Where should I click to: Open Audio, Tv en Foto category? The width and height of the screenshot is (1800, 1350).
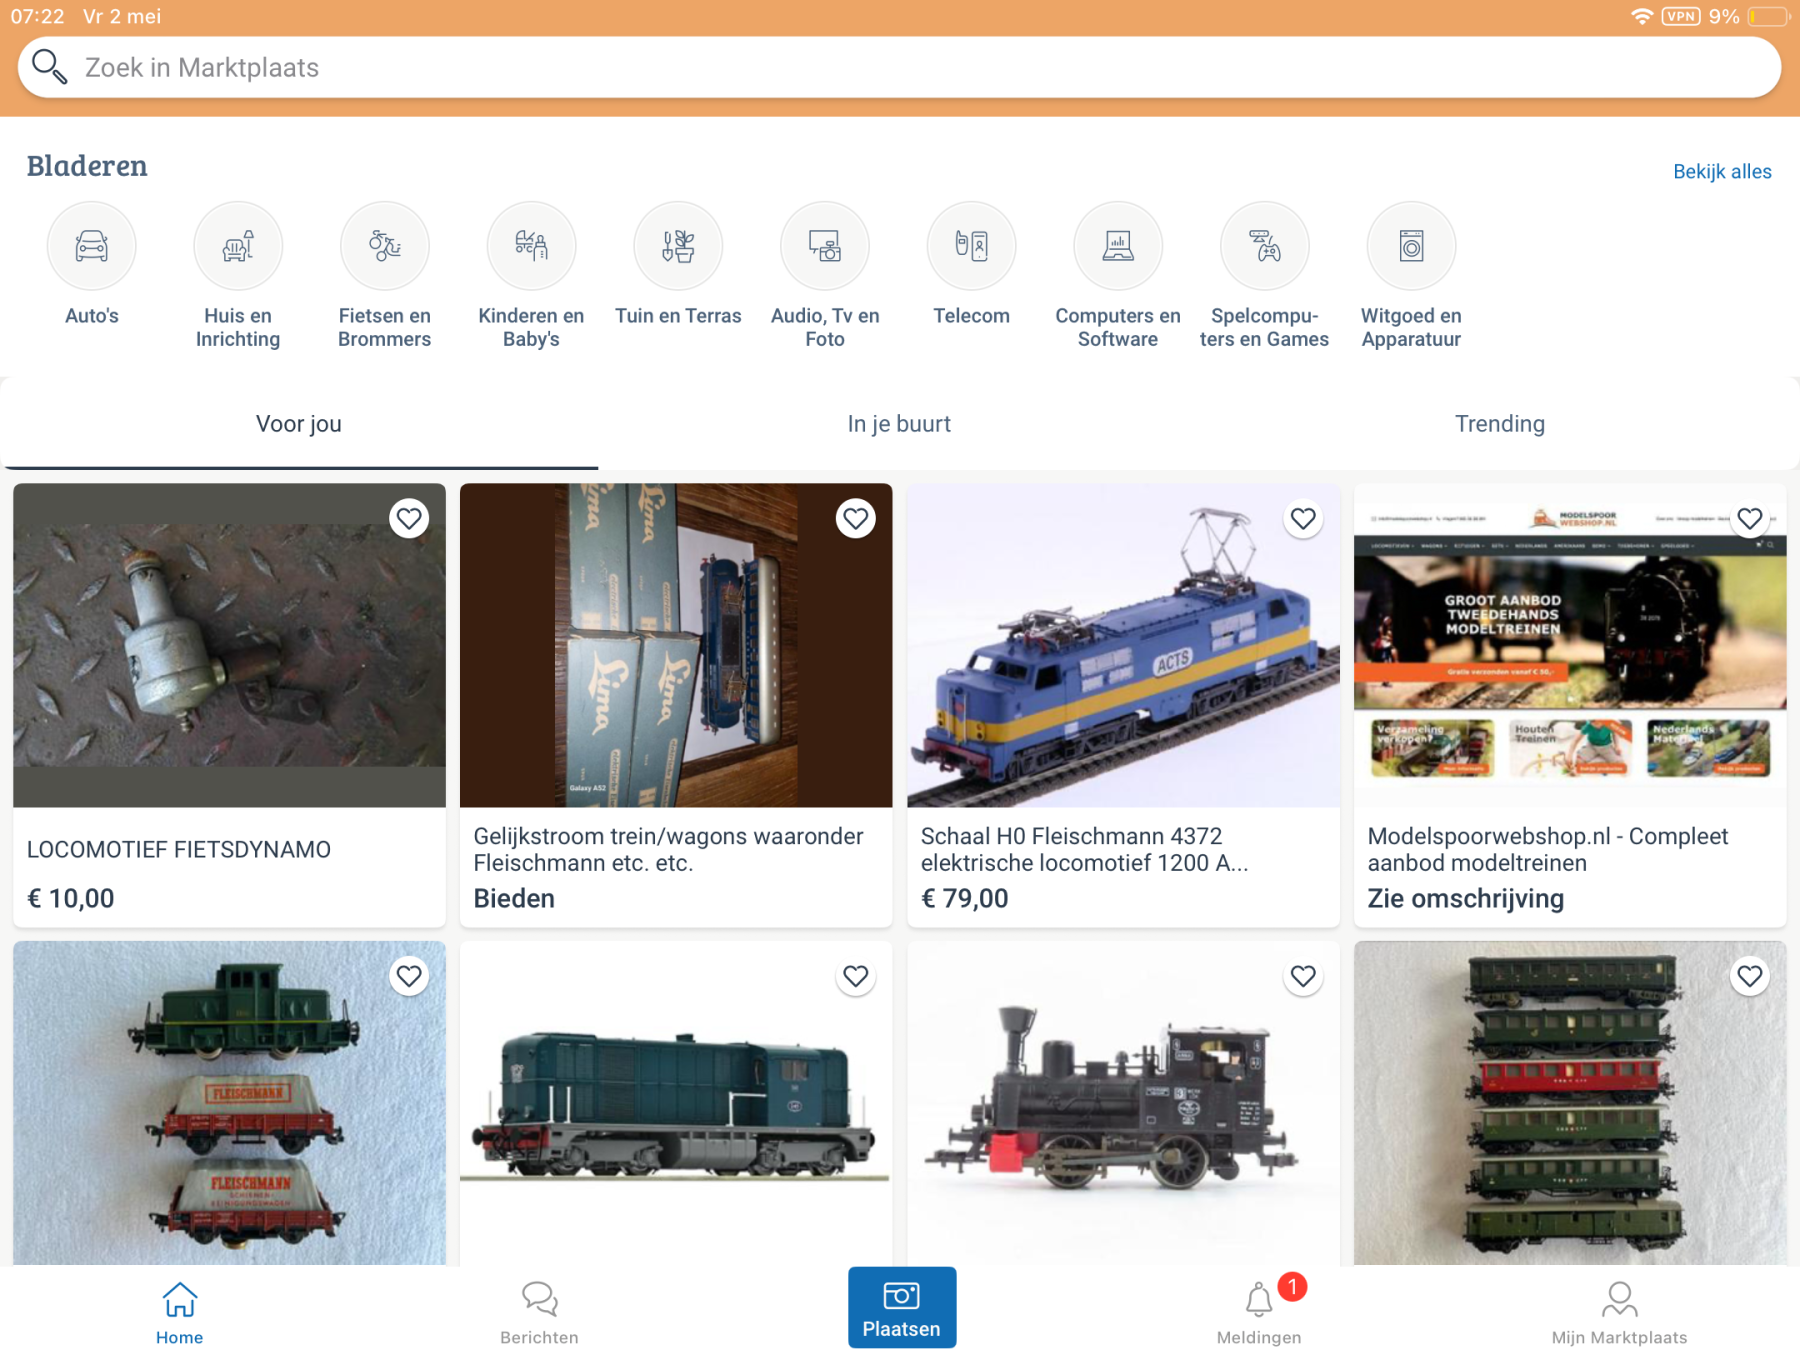click(825, 246)
